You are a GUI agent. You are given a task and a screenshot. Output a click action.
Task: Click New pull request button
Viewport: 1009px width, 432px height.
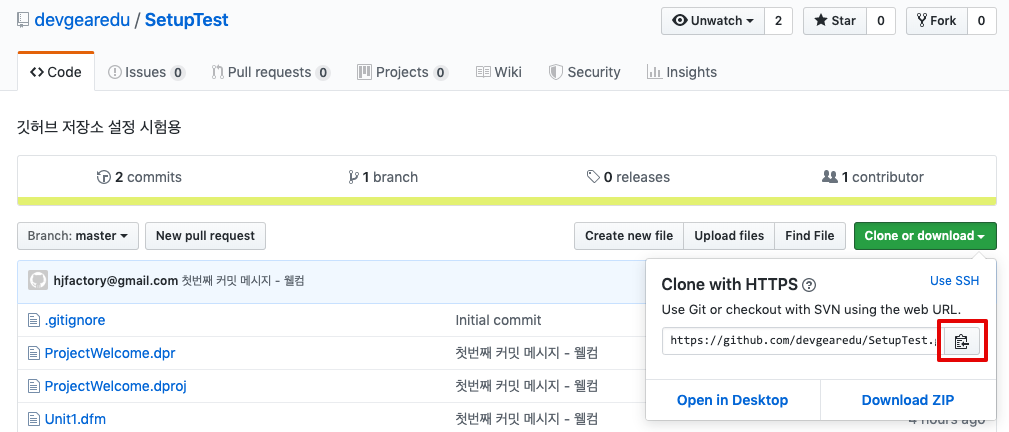pos(205,236)
